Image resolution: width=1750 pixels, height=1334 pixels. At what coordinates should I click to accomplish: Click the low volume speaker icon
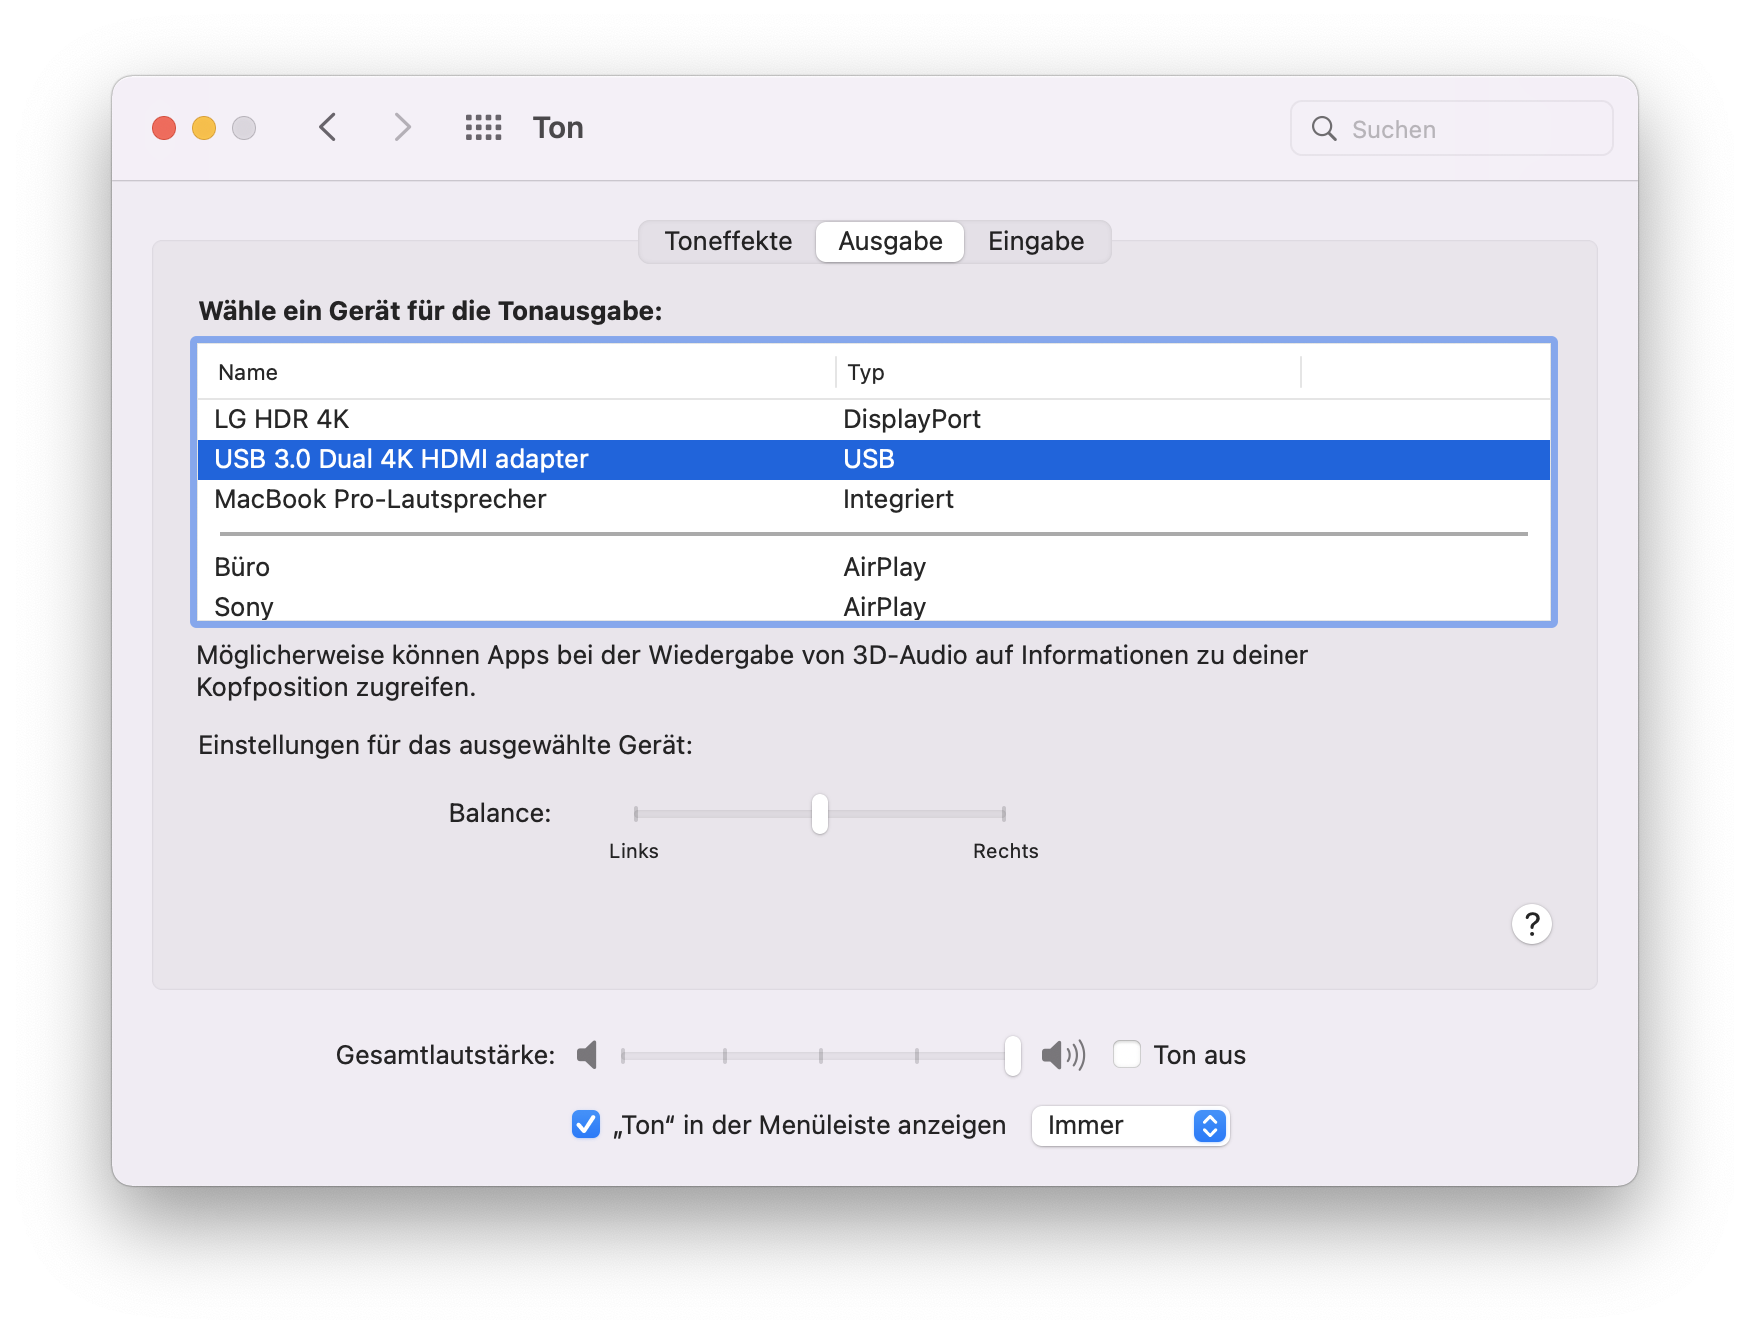587,1055
